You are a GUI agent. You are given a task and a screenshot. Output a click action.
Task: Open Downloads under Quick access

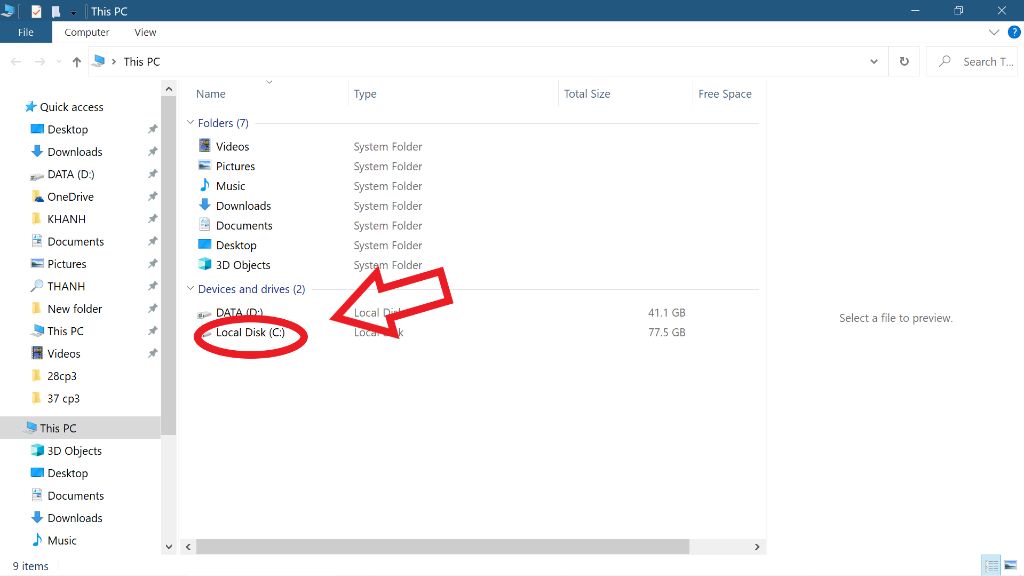(x=74, y=152)
